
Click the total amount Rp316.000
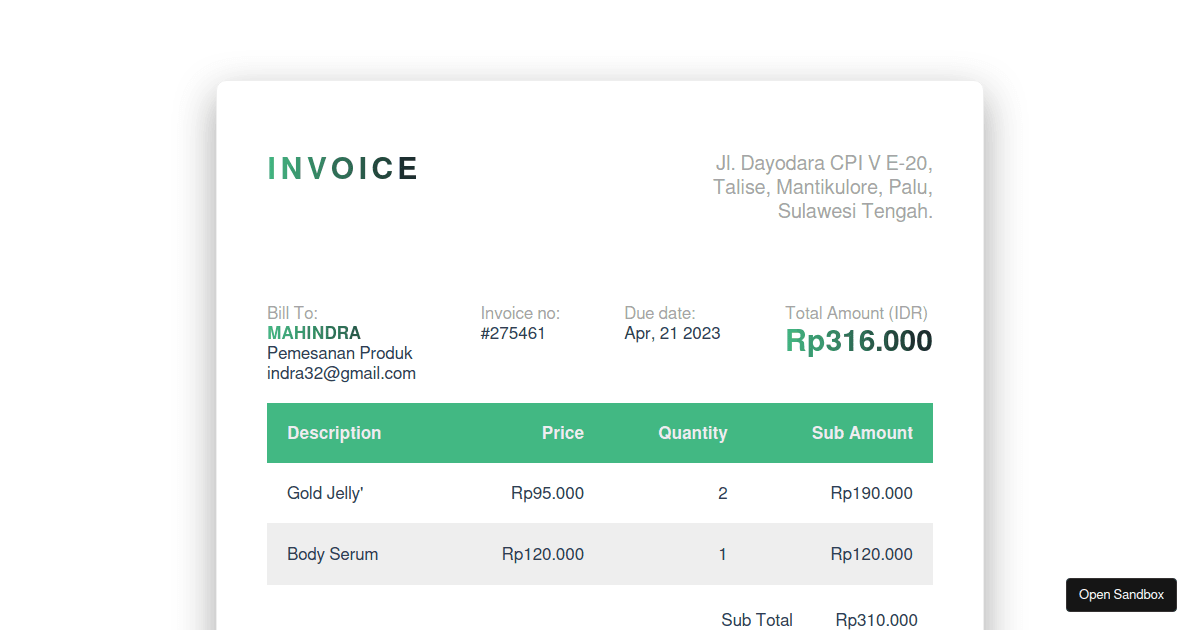click(x=859, y=341)
